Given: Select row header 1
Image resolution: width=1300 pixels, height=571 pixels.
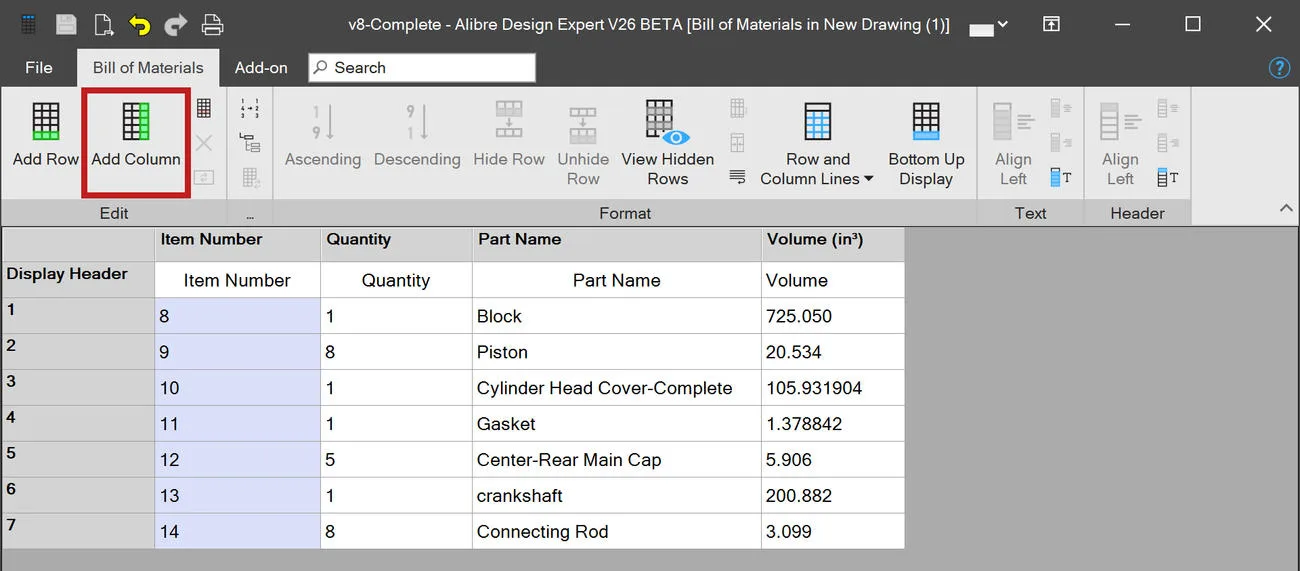Looking at the screenshot, I should 78,316.
